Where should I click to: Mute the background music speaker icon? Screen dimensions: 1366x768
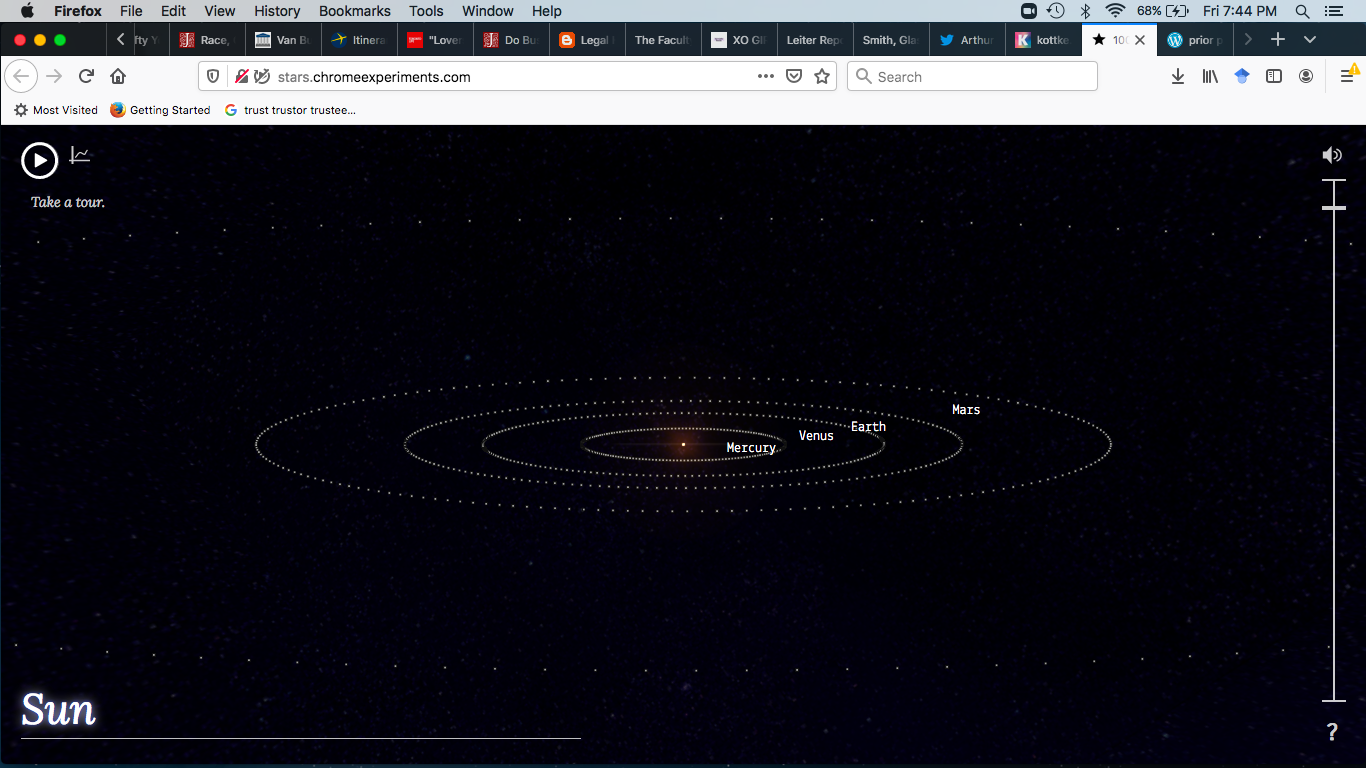[1332, 154]
